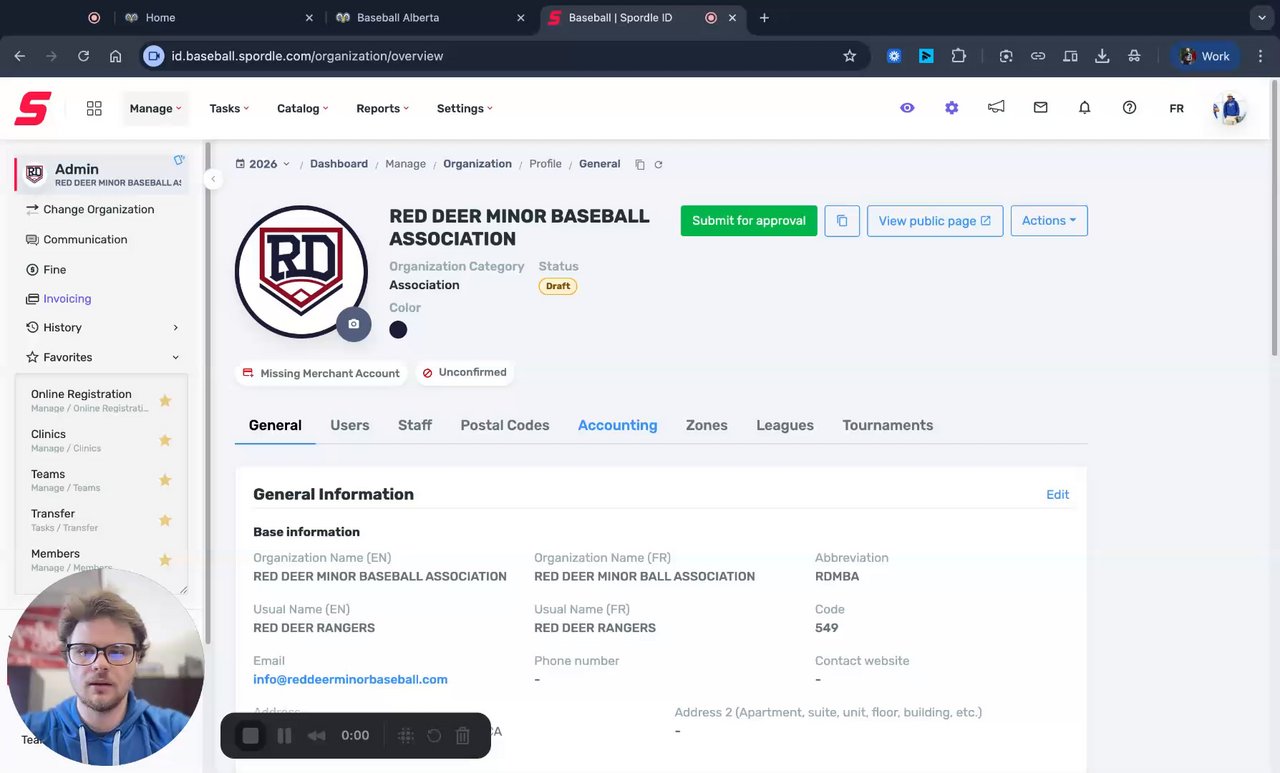The image size is (1280, 773).
Task: Expand the History sidebar item
Action: pyautogui.click(x=102, y=327)
